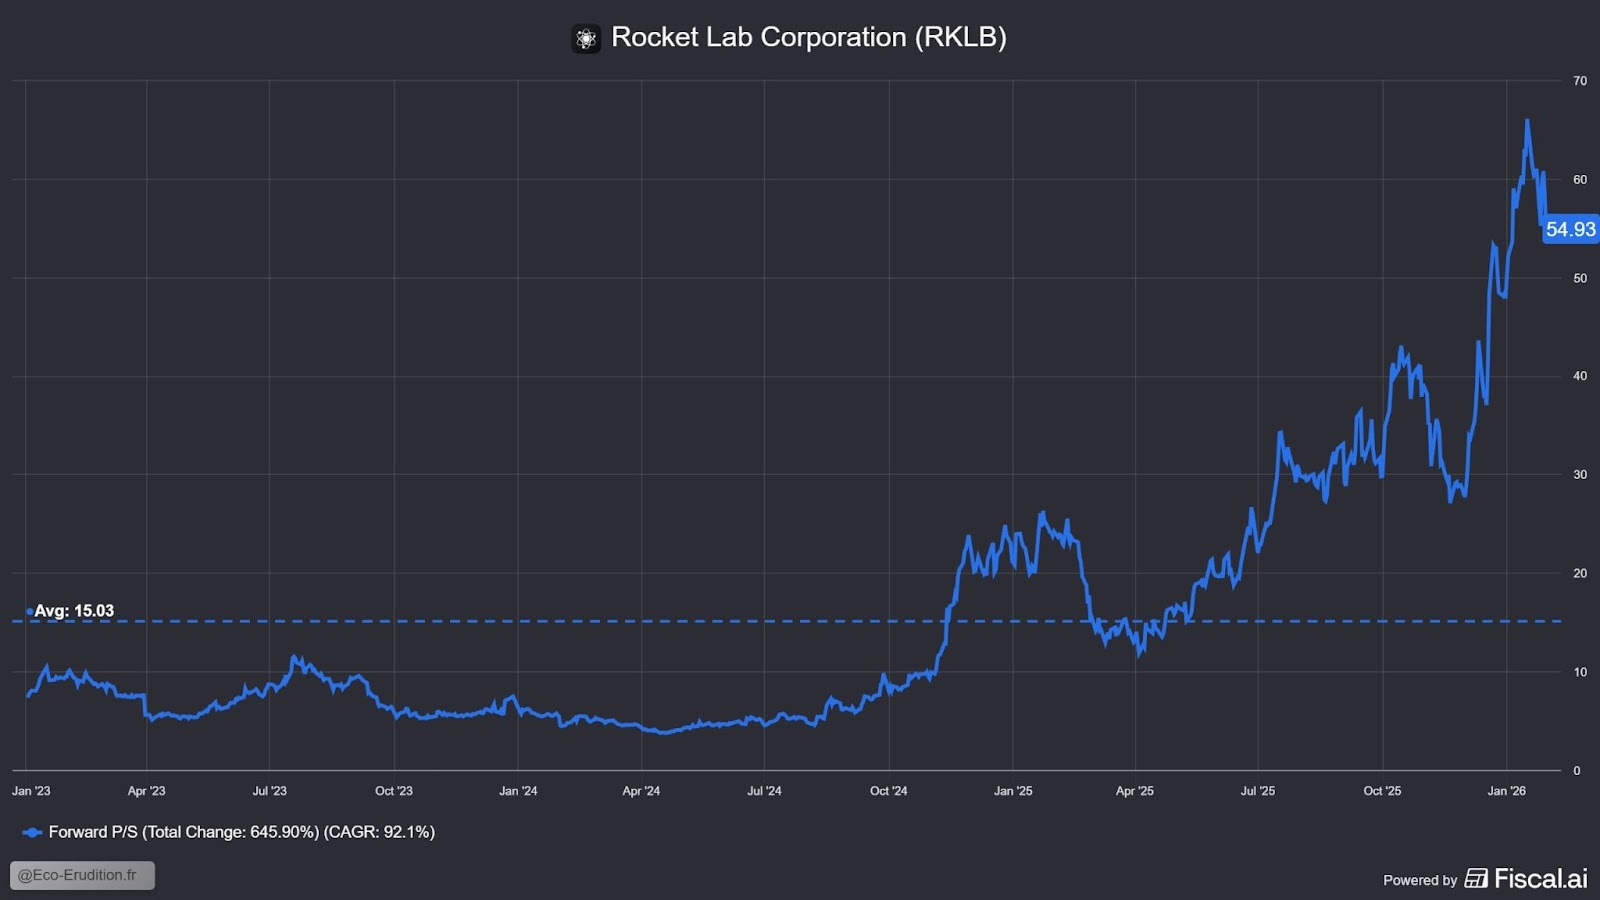This screenshot has width=1600, height=900.
Task: Select the 40 y-axis value
Action: (x=1580, y=376)
